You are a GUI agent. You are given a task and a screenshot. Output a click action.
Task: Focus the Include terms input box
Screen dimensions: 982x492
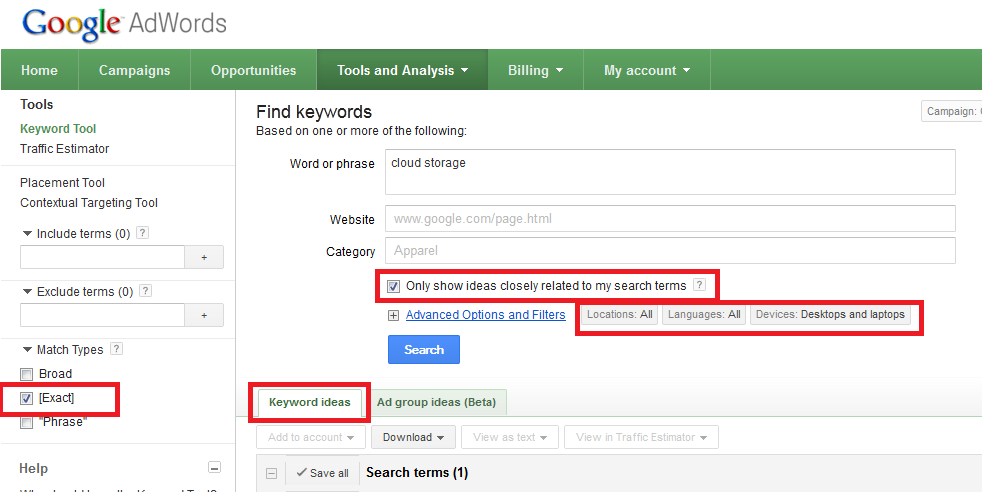(103, 257)
